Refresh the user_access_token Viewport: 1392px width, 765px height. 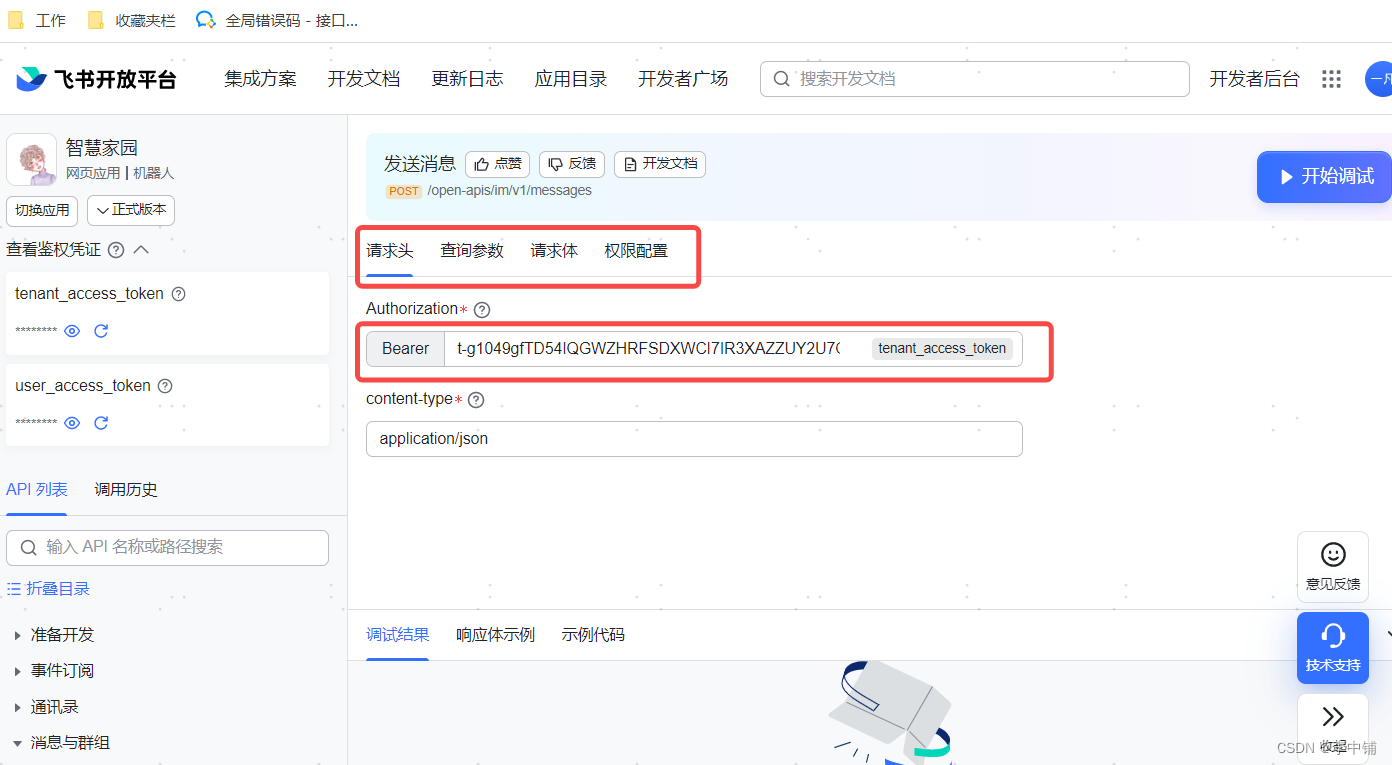pos(101,423)
